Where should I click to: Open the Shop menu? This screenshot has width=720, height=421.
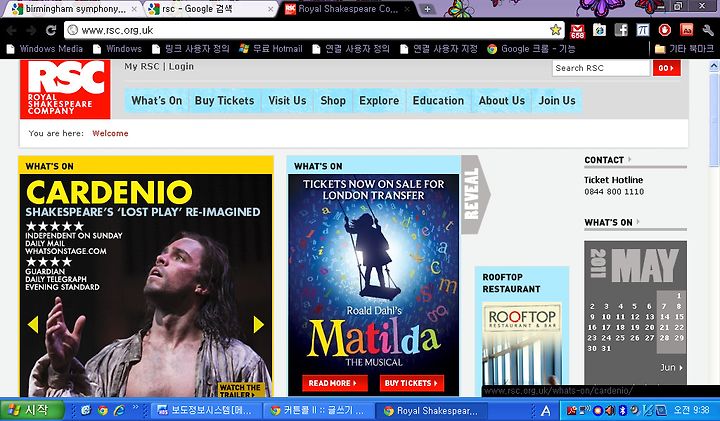333,101
